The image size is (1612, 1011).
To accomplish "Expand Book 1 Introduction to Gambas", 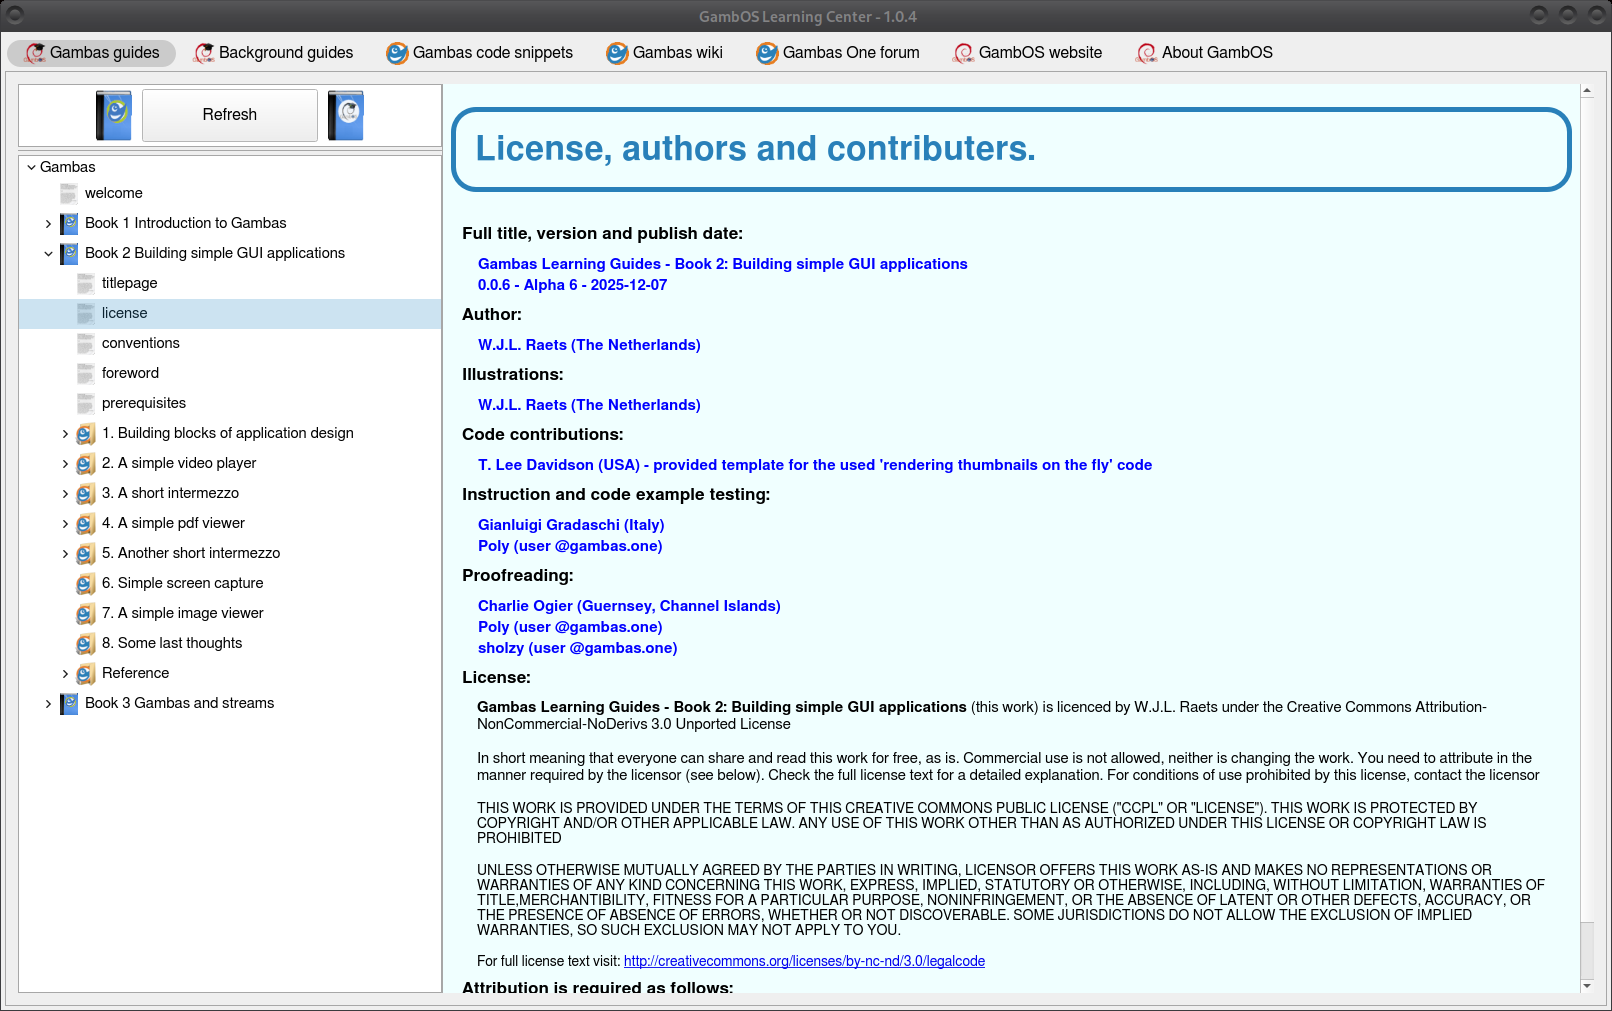I will [x=48, y=223].
